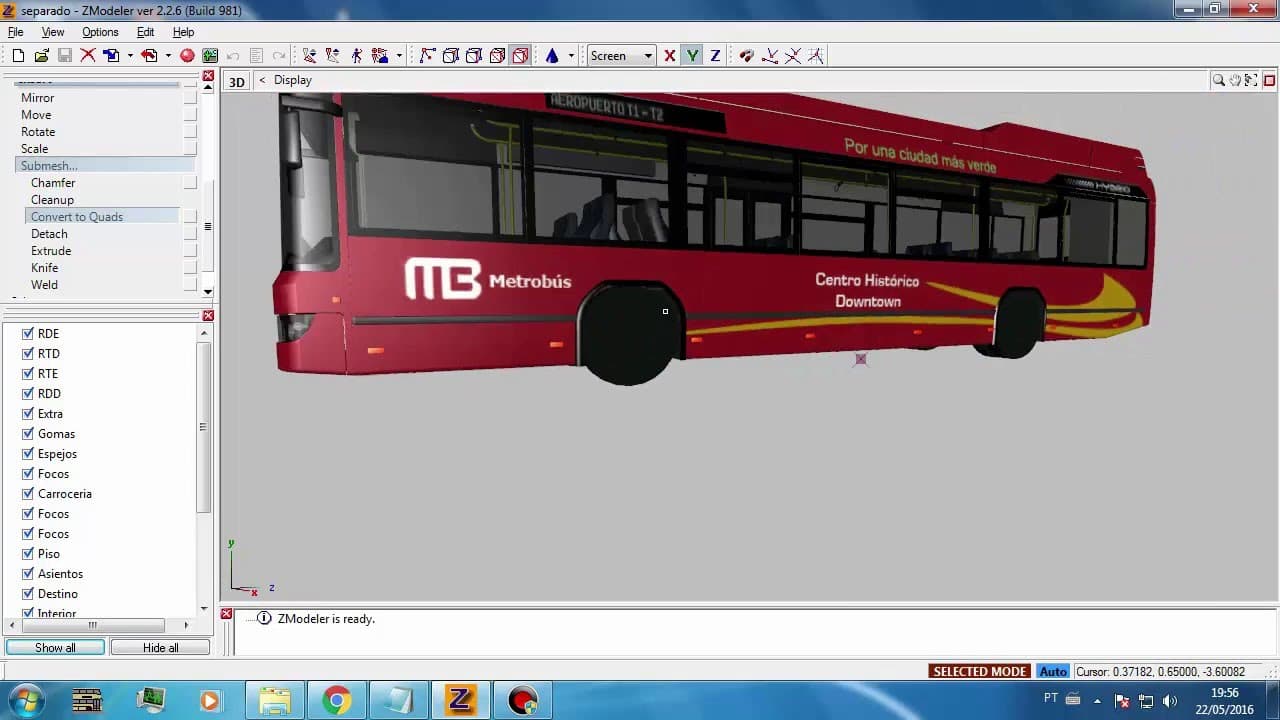This screenshot has width=1280, height=720.
Task: Open the File menu
Action: point(15,32)
